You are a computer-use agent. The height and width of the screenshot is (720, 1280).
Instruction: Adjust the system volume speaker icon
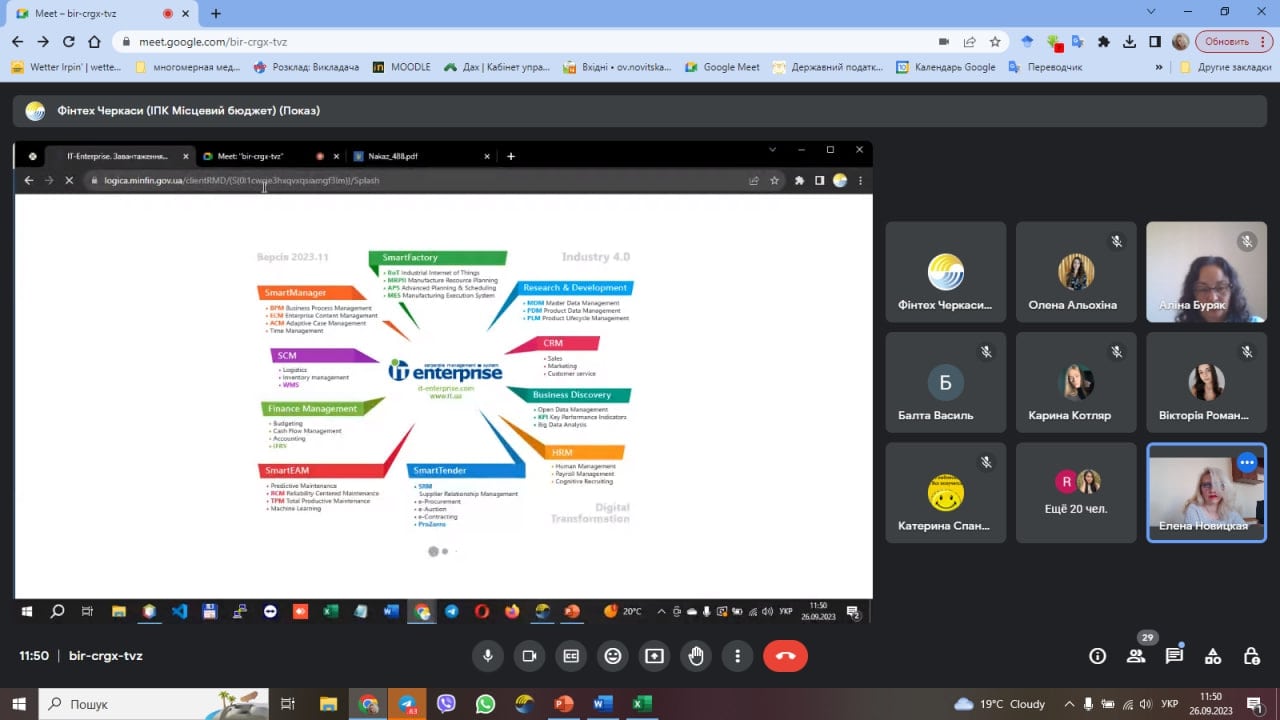pyautogui.click(x=1144, y=704)
